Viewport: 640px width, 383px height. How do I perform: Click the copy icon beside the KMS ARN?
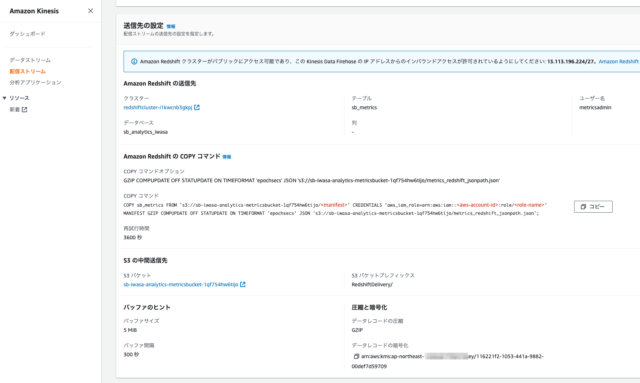click(x=356, y=356)
